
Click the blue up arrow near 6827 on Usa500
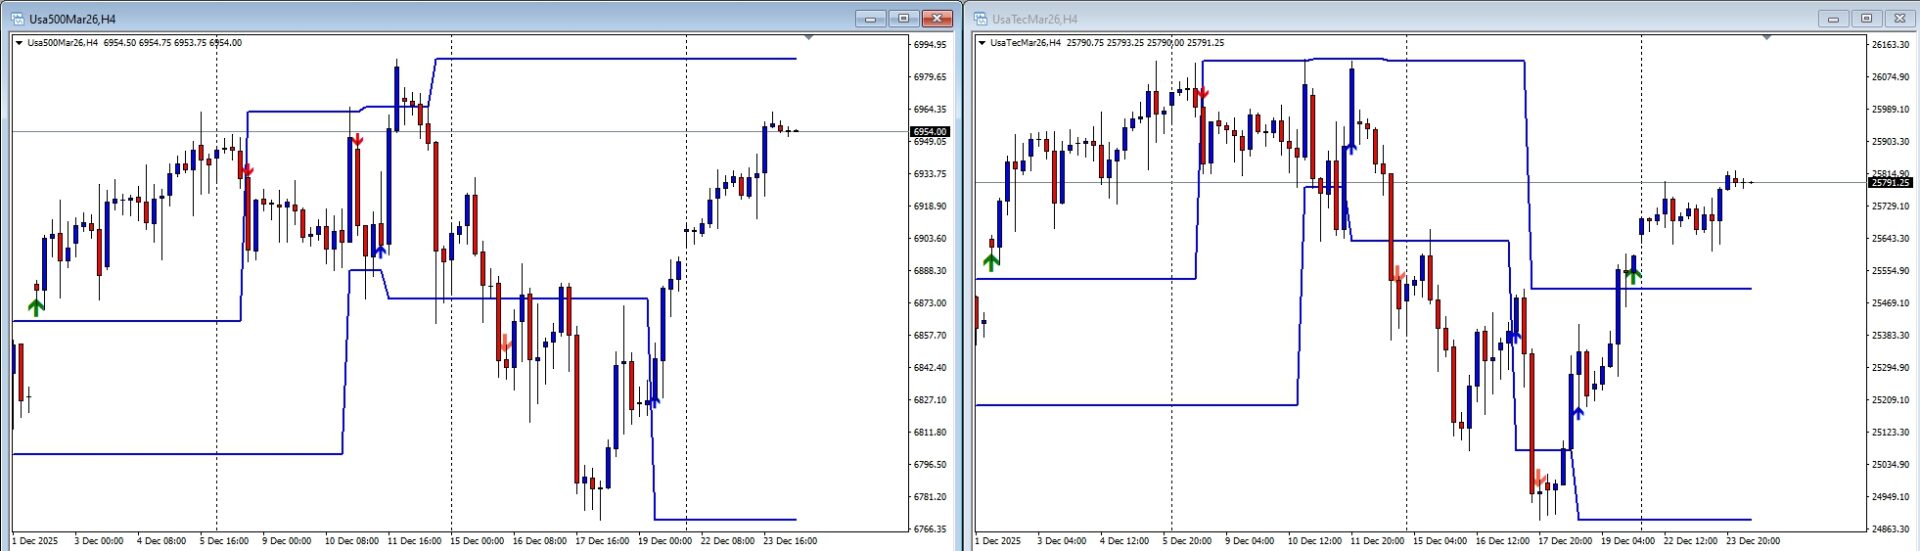tap(653, 401)
